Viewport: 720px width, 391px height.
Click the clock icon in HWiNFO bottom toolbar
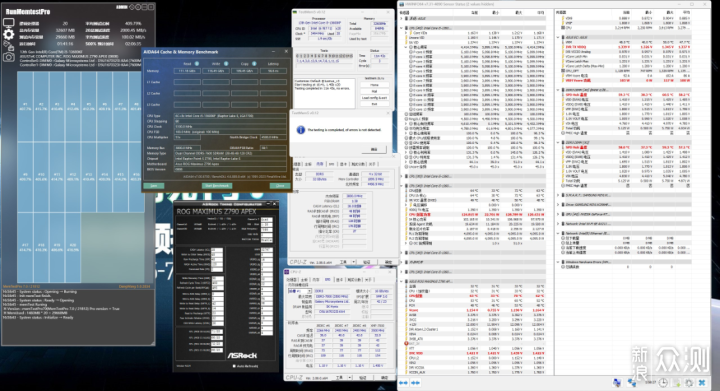point(663,382)
